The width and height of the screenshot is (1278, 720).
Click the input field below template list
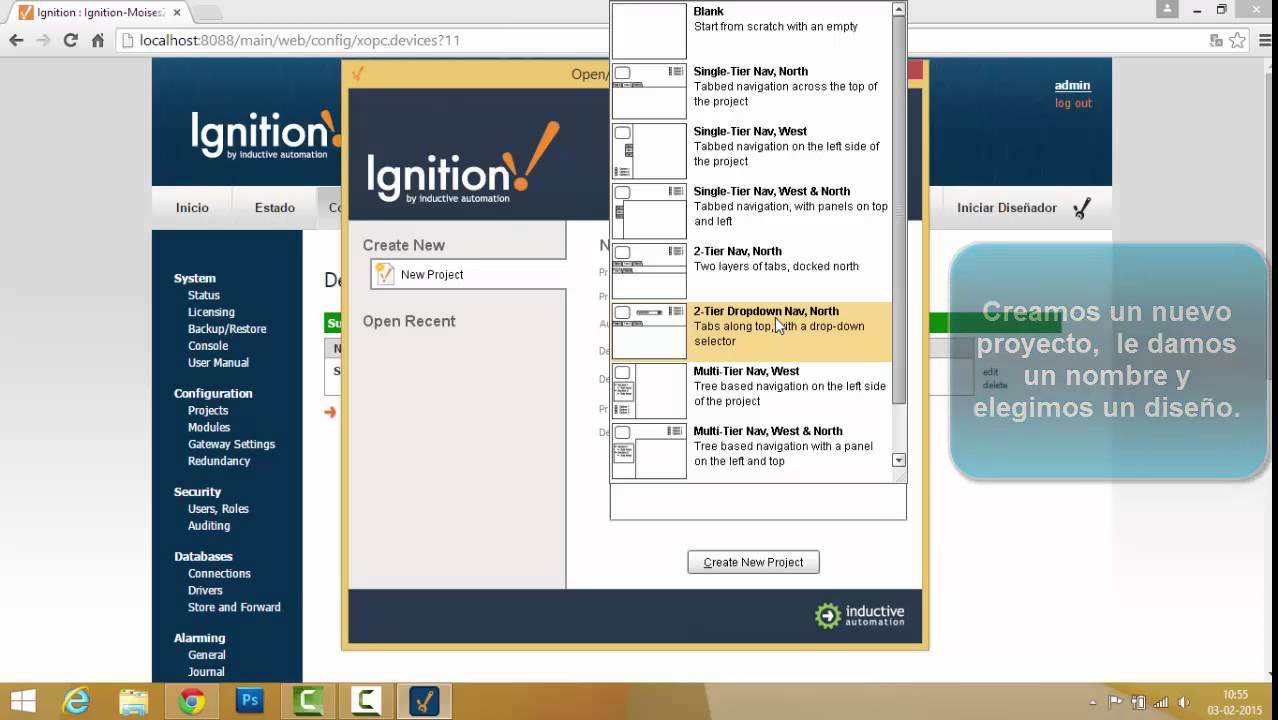[x=758, y=502]
